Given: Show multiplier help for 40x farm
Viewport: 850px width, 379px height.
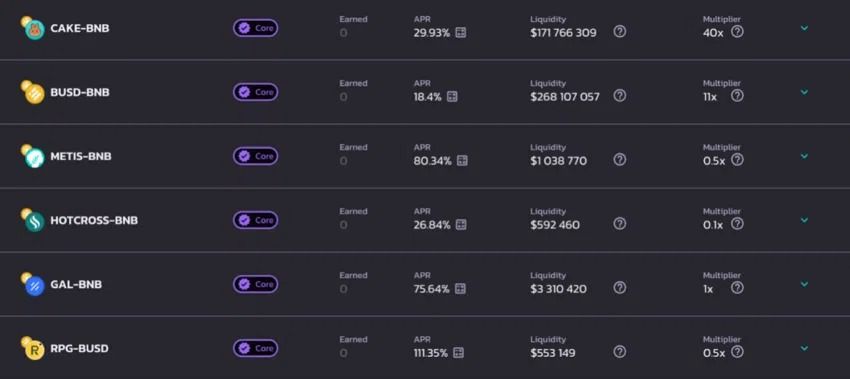Looking at the screenshot, I should pyautogui.click(x=737, y=31).
